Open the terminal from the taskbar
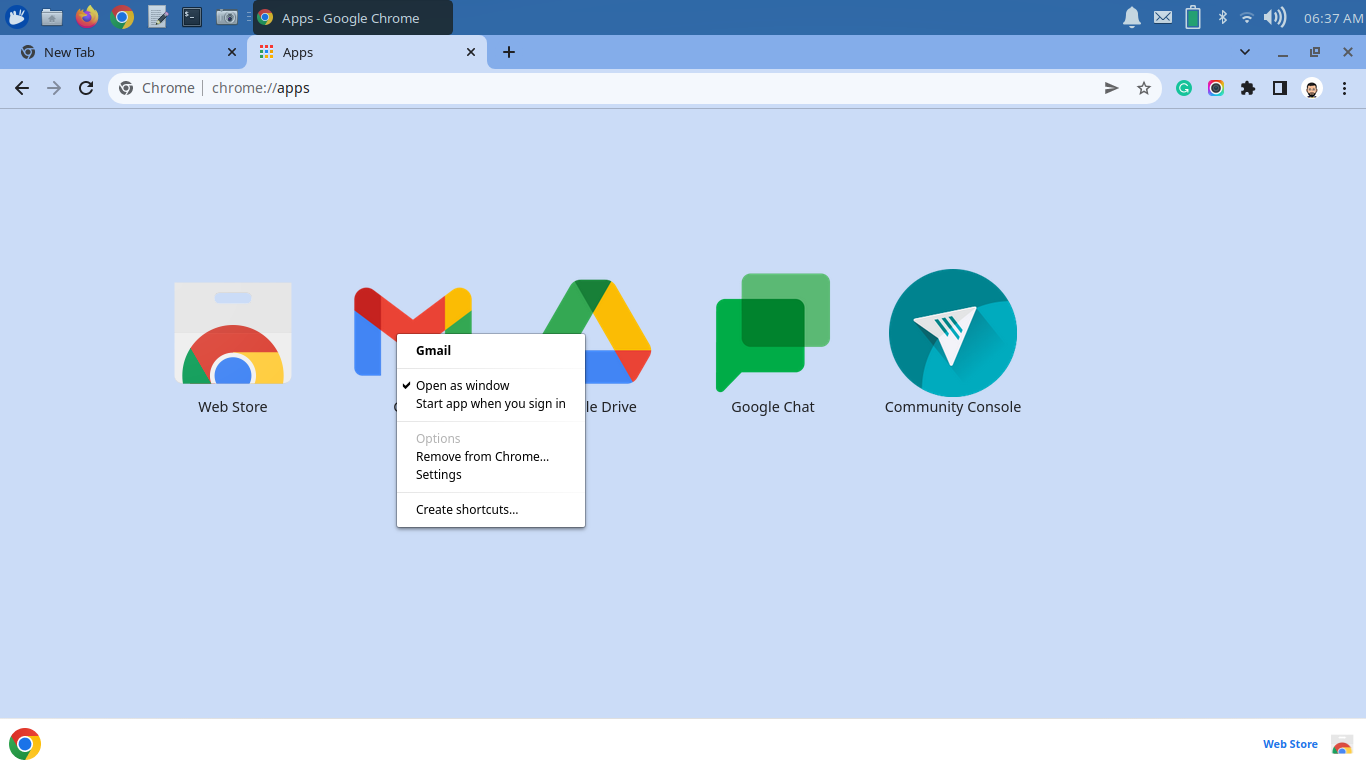 192,17
